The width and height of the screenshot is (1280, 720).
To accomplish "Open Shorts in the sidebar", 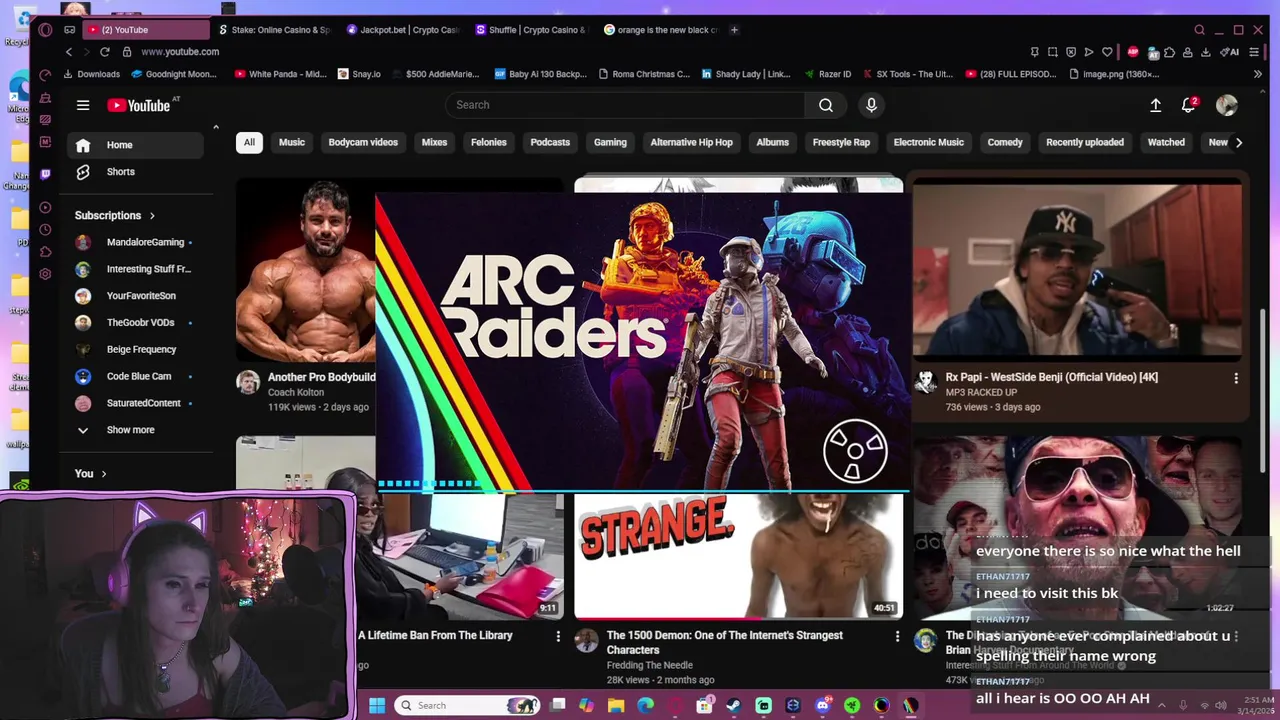I will [136, 172].
